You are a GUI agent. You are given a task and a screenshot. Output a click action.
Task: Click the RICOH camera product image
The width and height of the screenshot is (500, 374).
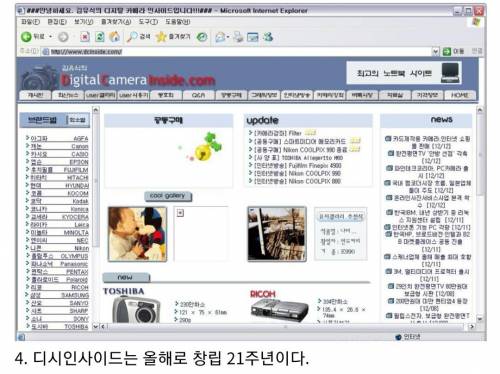279,309
